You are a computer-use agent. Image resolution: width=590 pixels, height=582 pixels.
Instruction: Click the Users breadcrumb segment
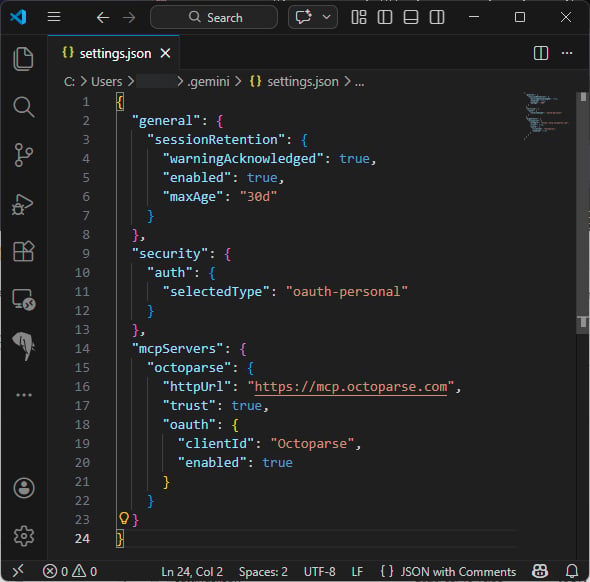107,82
